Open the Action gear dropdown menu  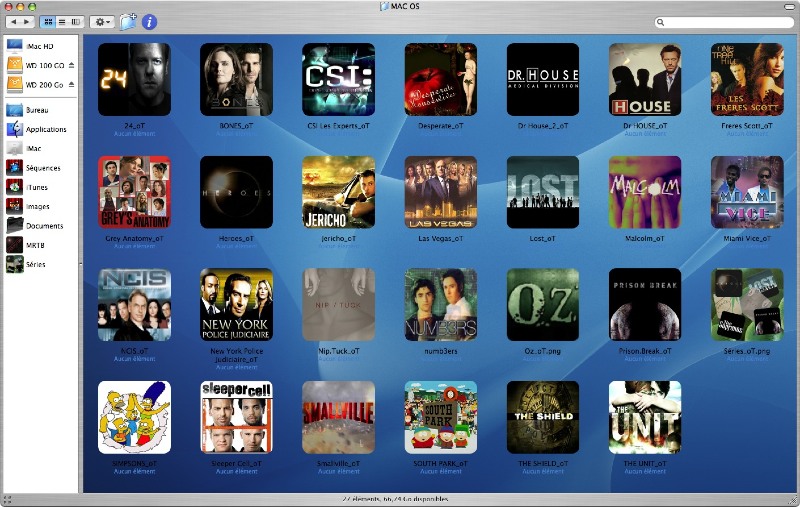(x=102, y=22)
